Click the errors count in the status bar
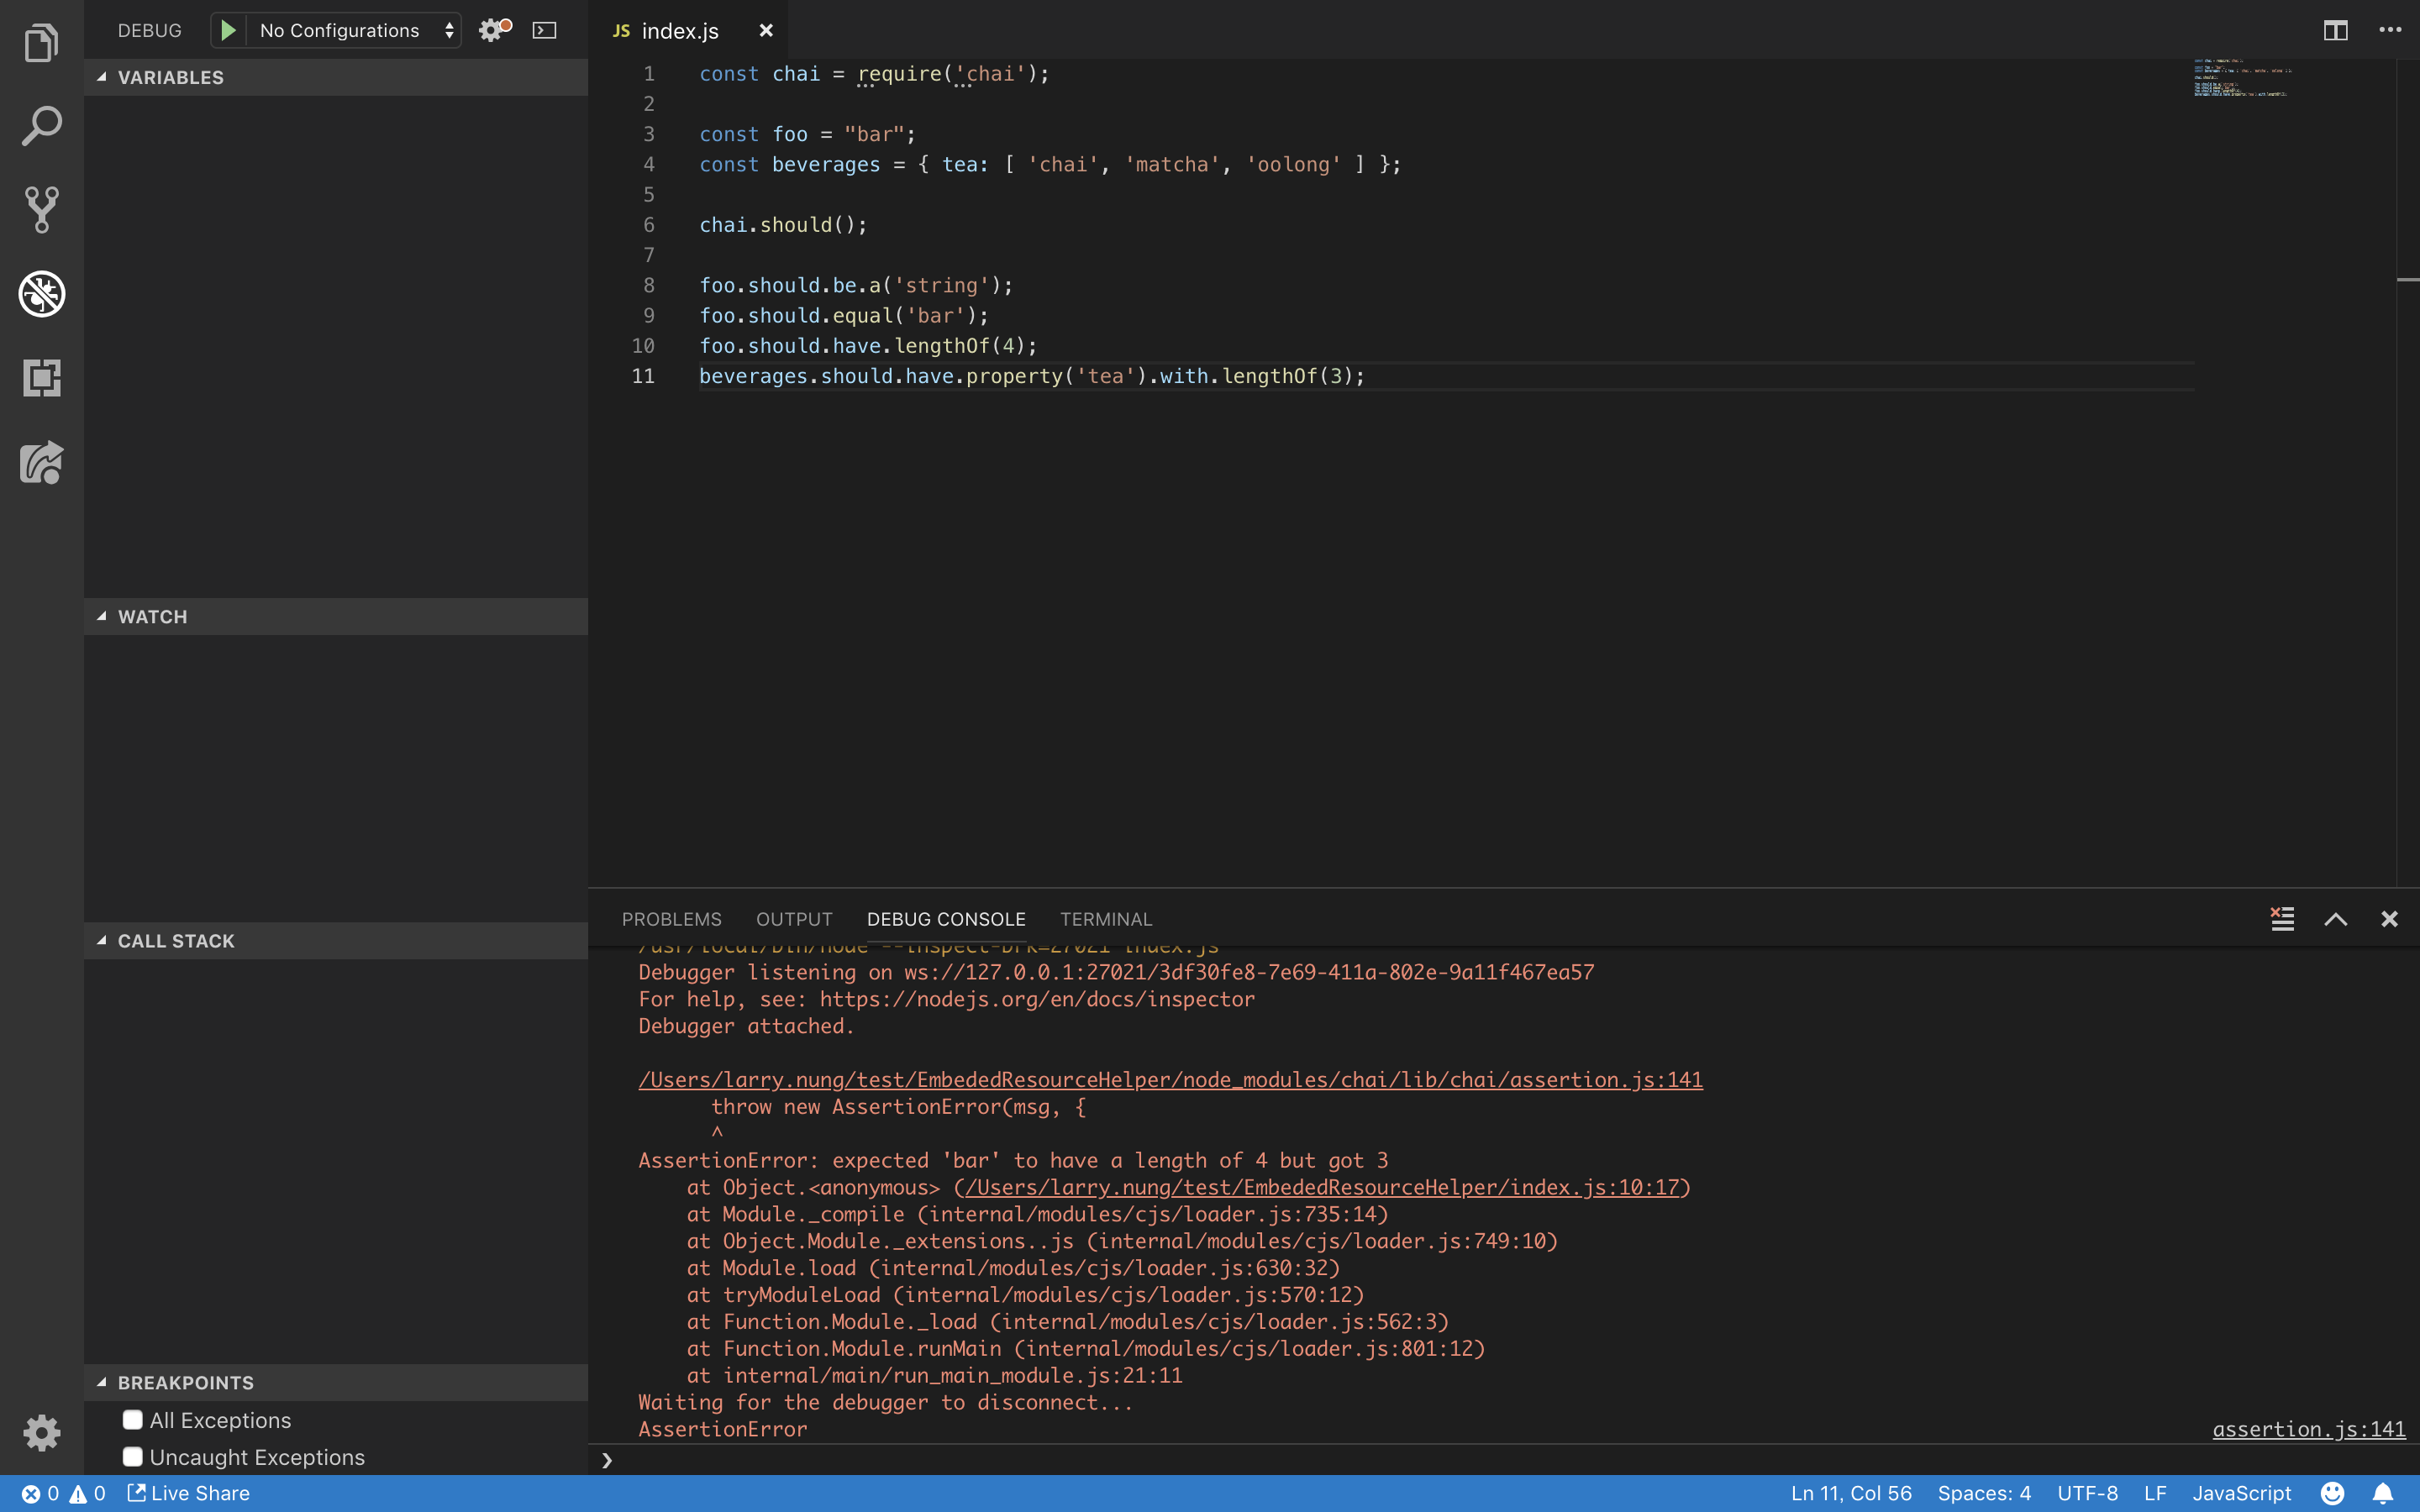 point(41,1493)
